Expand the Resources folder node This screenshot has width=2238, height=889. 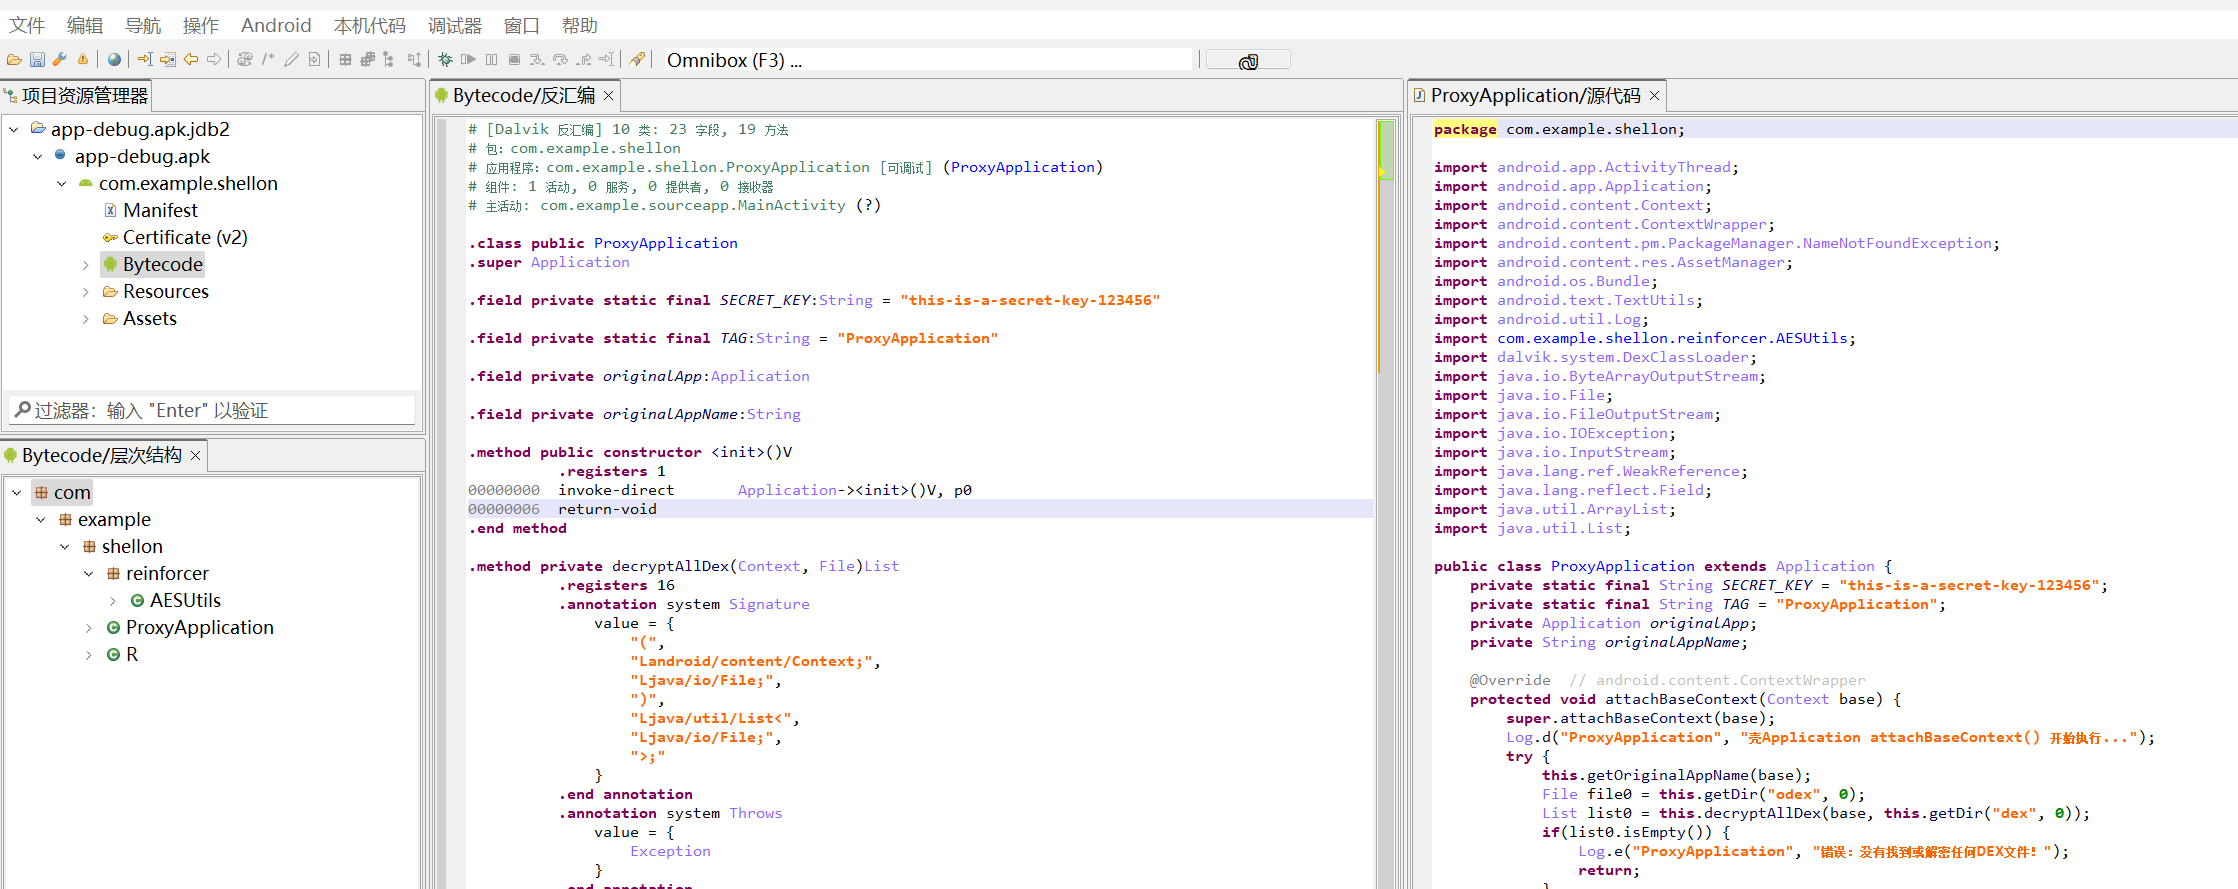pos(86,292)
